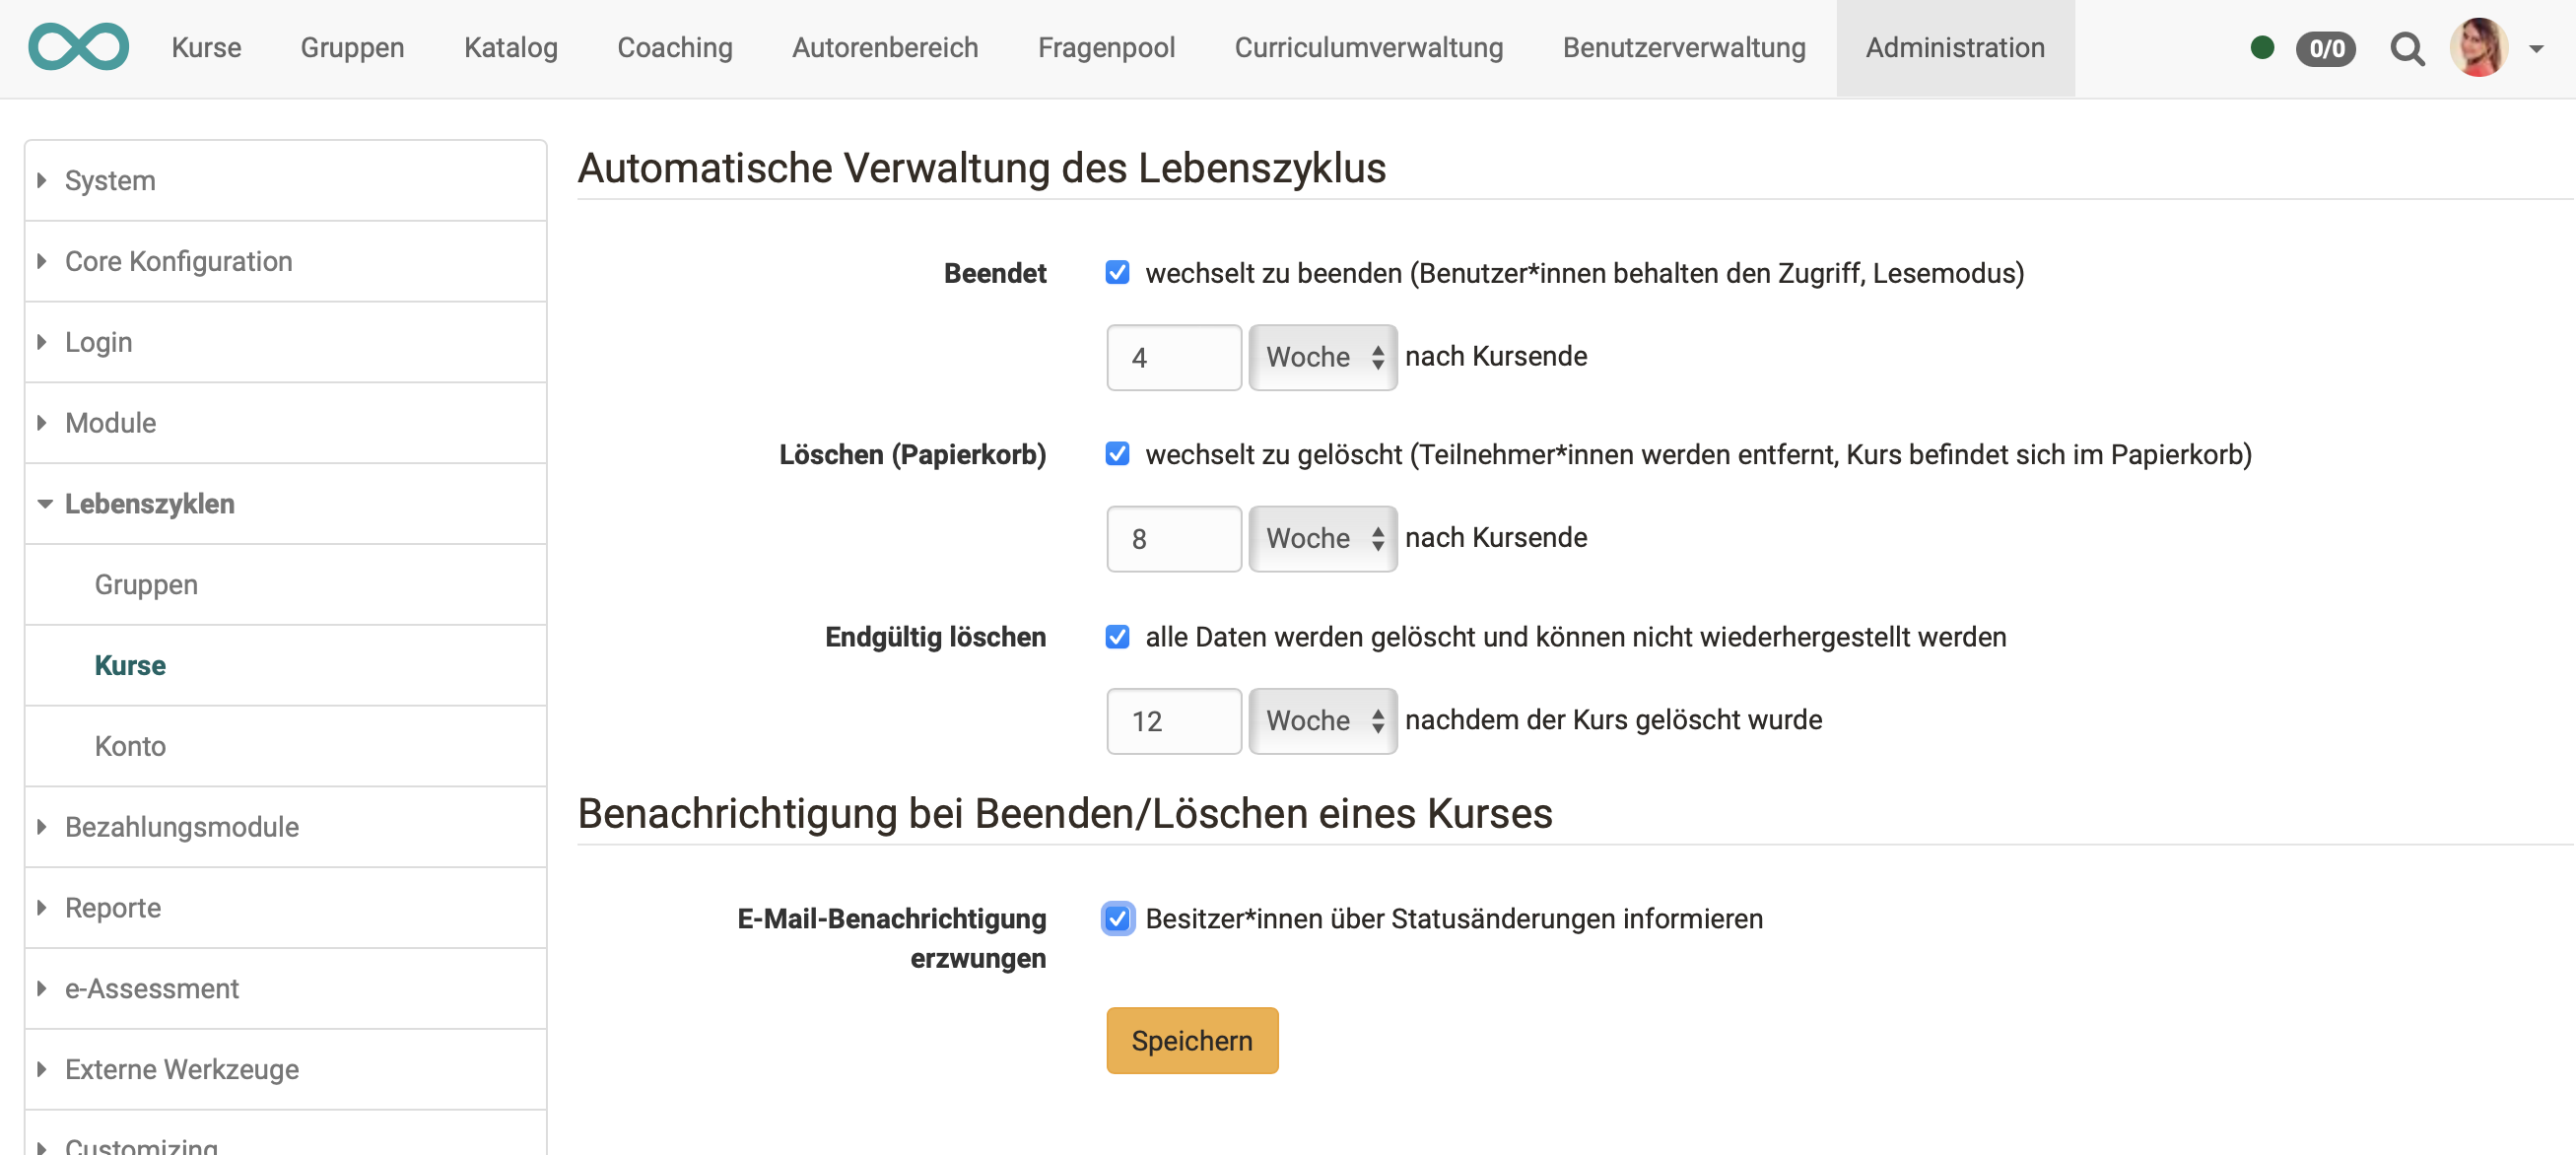Click the Customizing section label
The width and height of the screenshot is (2576, 1155).
(x=141, y=1145)
